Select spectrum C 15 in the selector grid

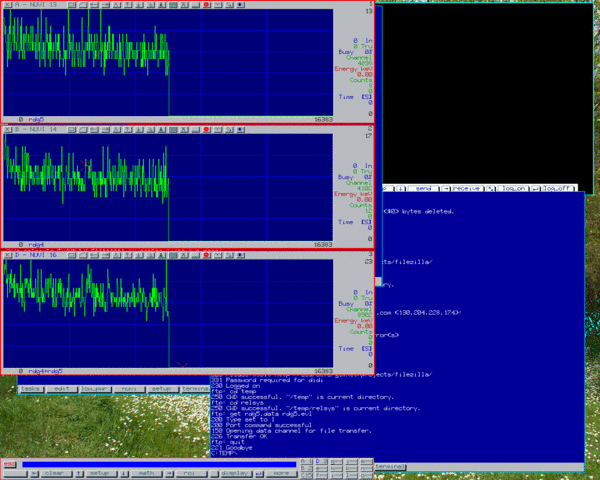click(306, 475)
